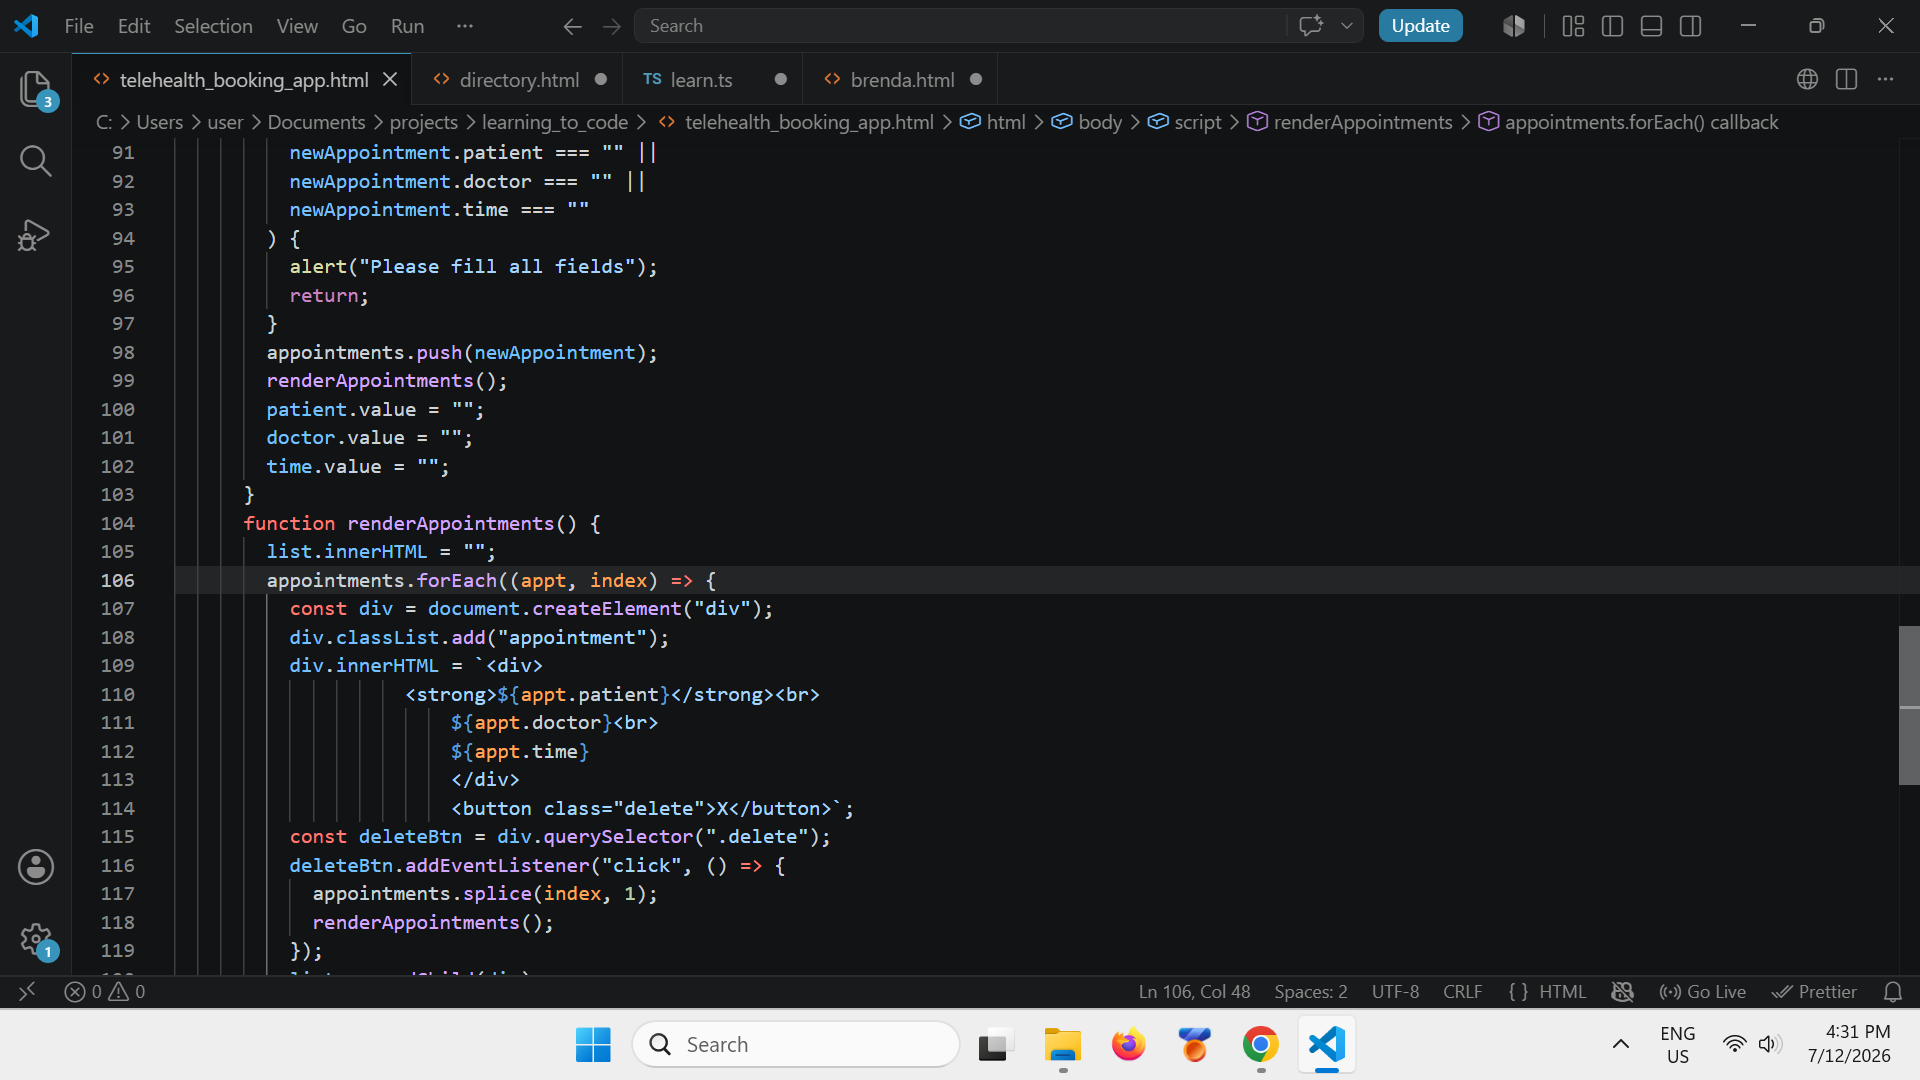Go back with the left arrow
The image size is (1920, 1080).
572,26
